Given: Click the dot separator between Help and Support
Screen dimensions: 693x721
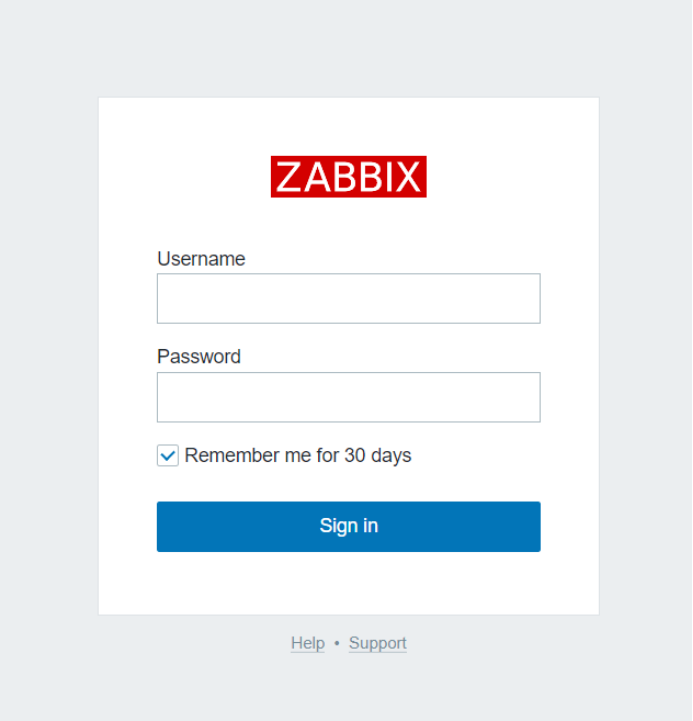Looking at the screenshot, I should [x=337, y=643].
